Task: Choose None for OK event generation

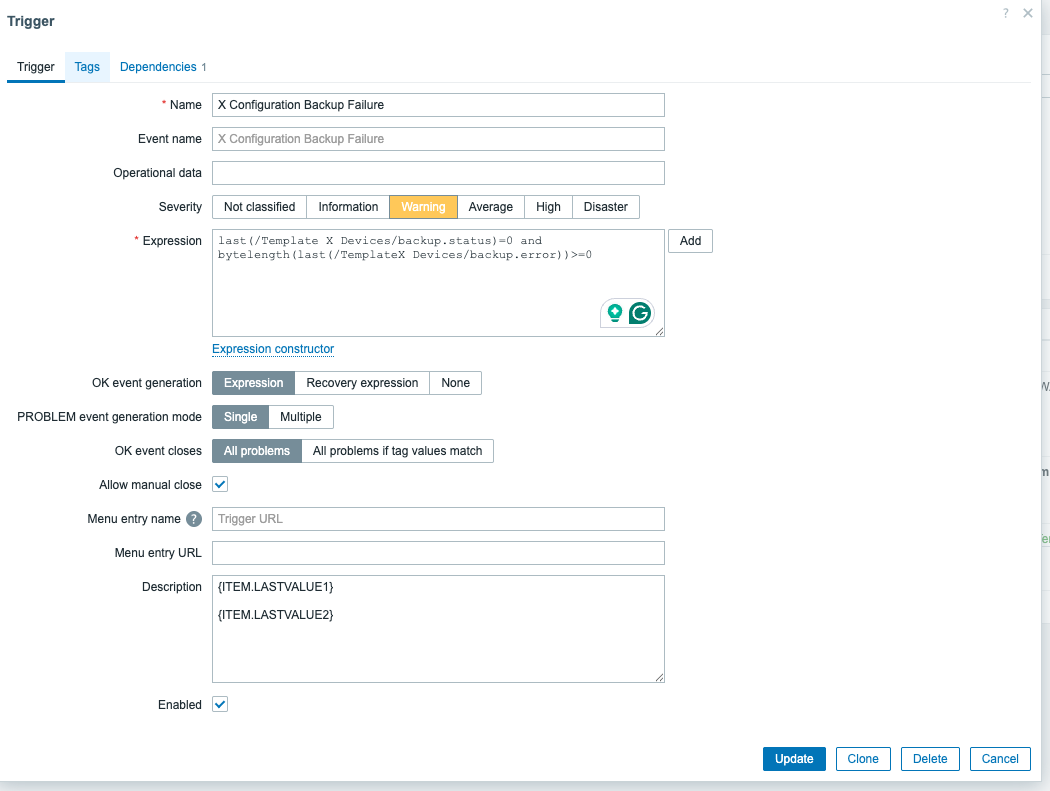Action: pos(455,383)
